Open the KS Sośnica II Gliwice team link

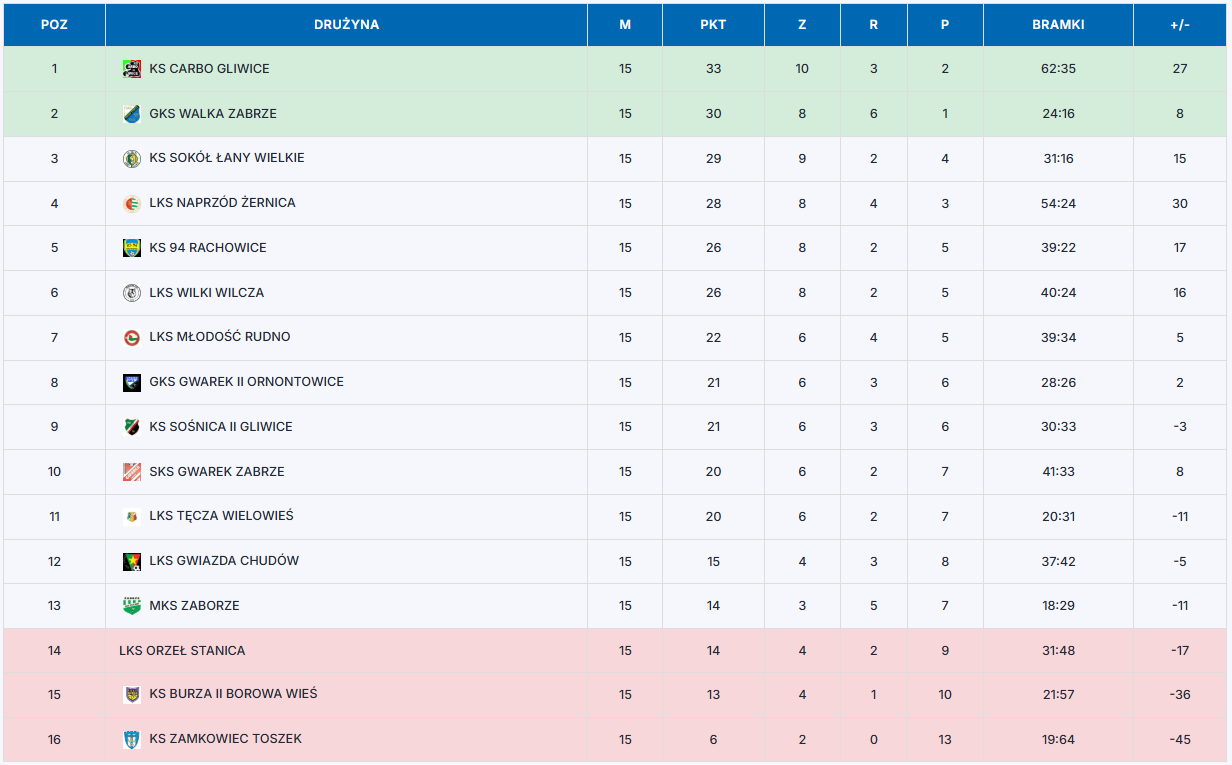tap(221, 427)
